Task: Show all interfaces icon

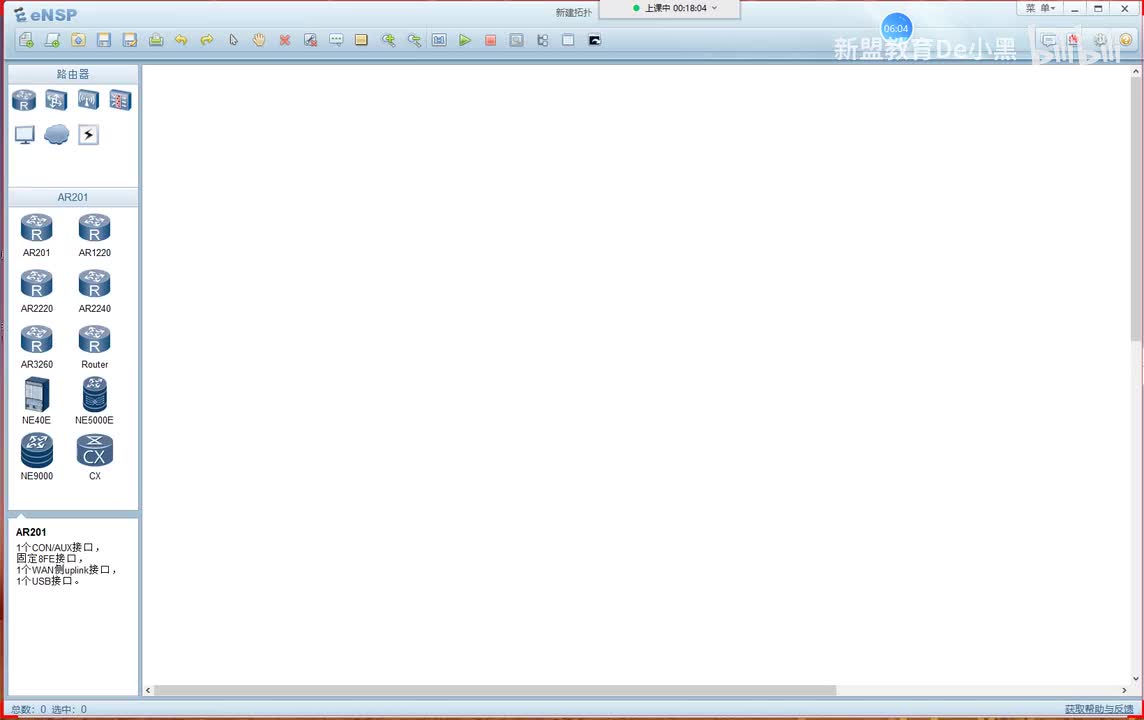Action: pos(543,40)
